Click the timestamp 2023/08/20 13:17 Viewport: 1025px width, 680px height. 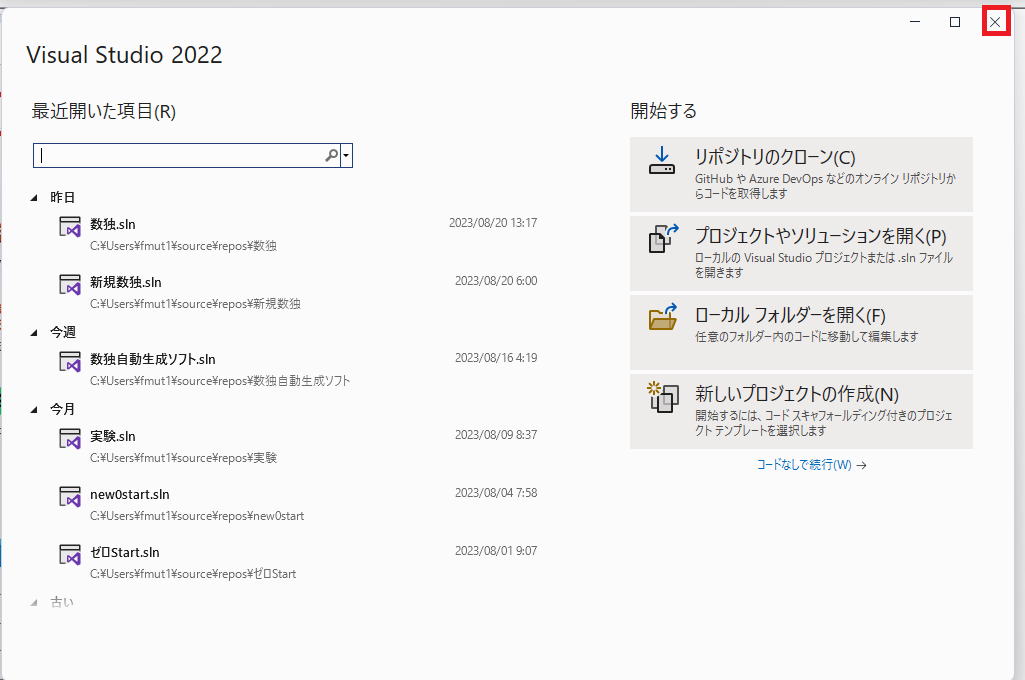(493, 223)
